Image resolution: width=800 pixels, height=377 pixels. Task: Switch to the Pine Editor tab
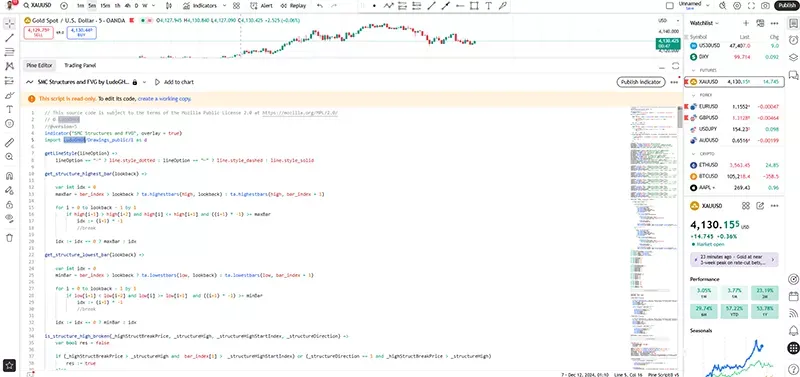(x=39, y=65)
